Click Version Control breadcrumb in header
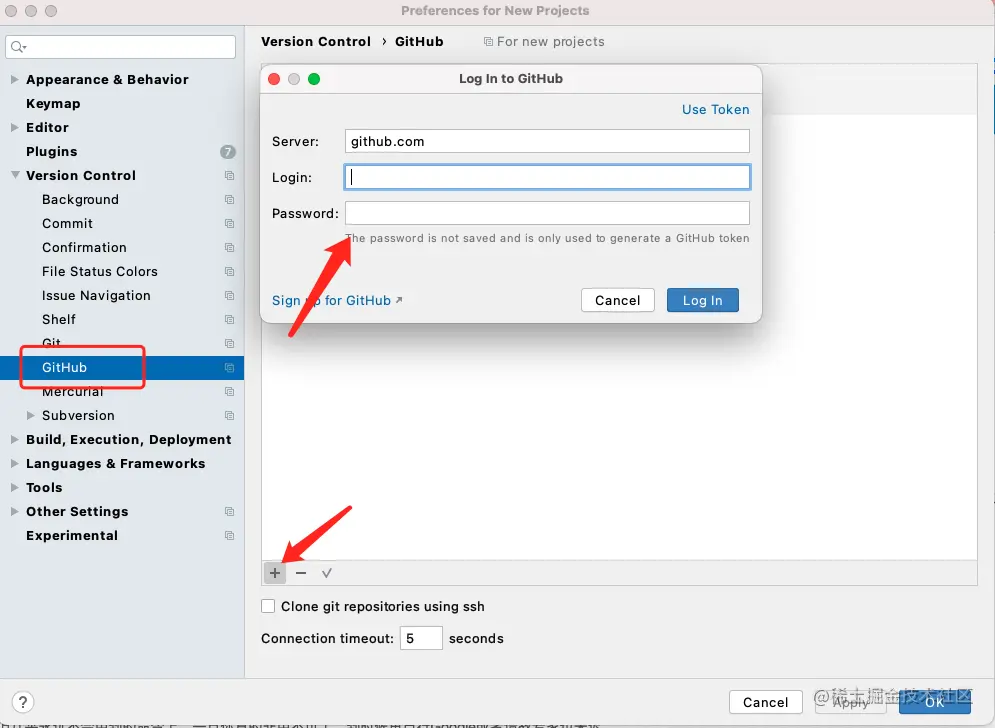The width and height of the screenshot is (995, 728). tap(315, 42)
